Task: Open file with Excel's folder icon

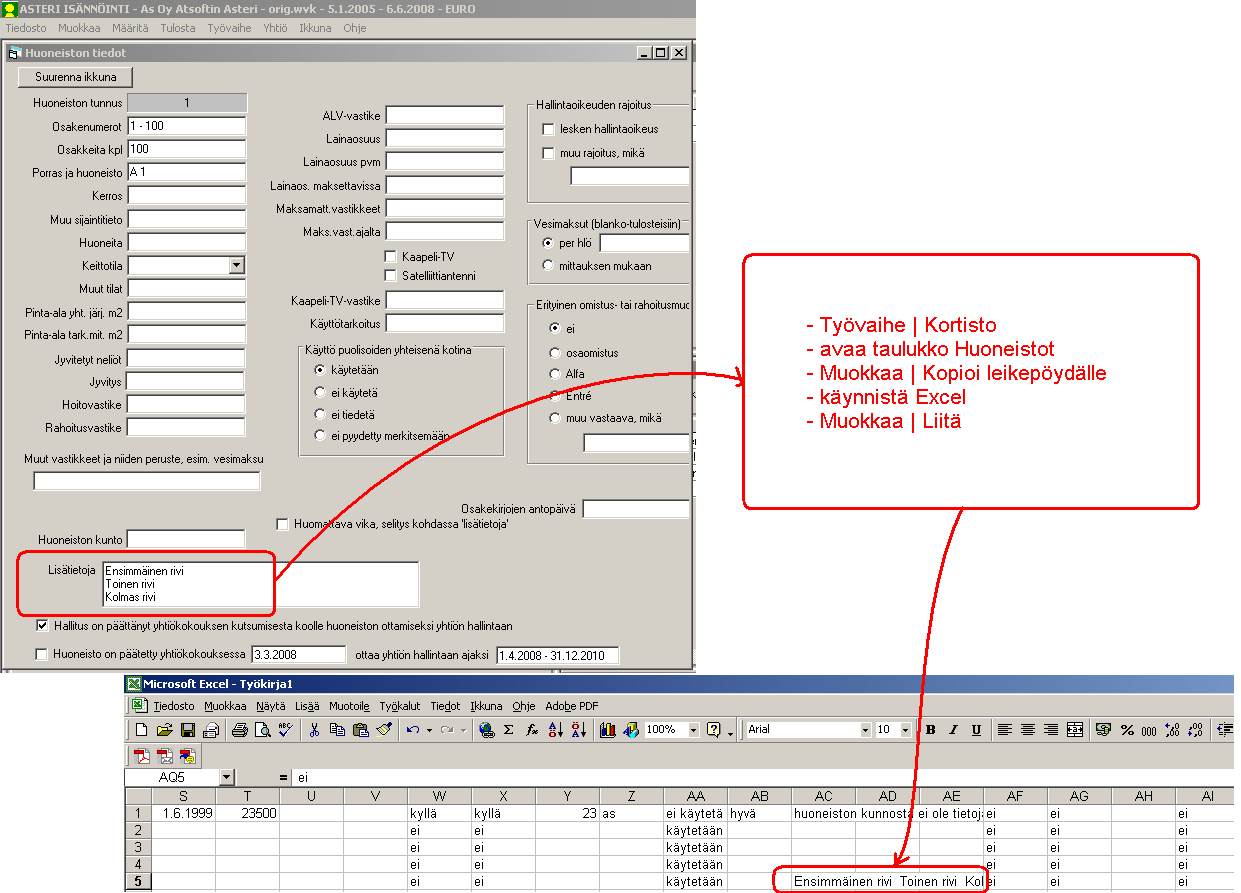Action: coord(164,730)
